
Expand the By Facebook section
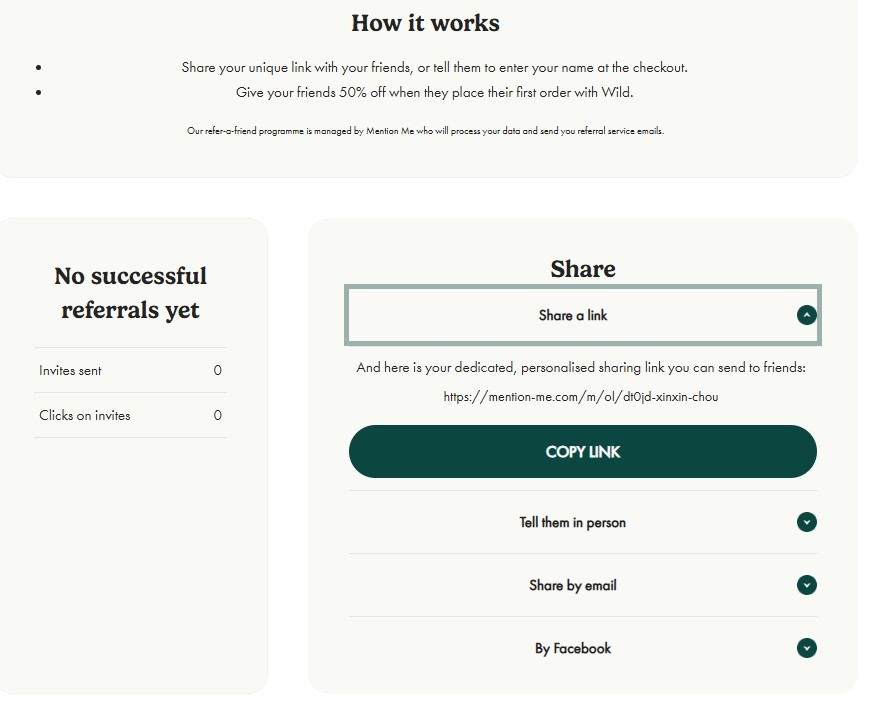pos(582,648)
